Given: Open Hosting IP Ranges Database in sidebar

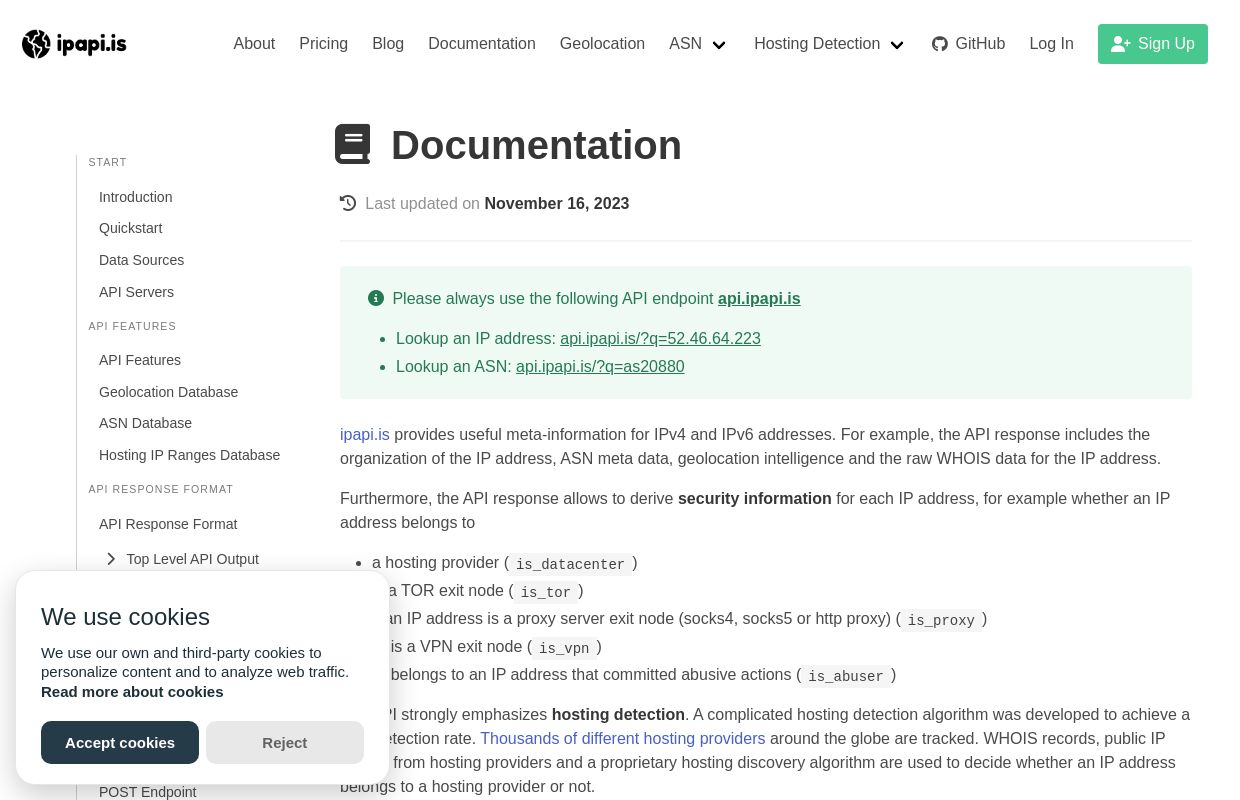Looking at the screenshot, I should [x=189, y=455].
